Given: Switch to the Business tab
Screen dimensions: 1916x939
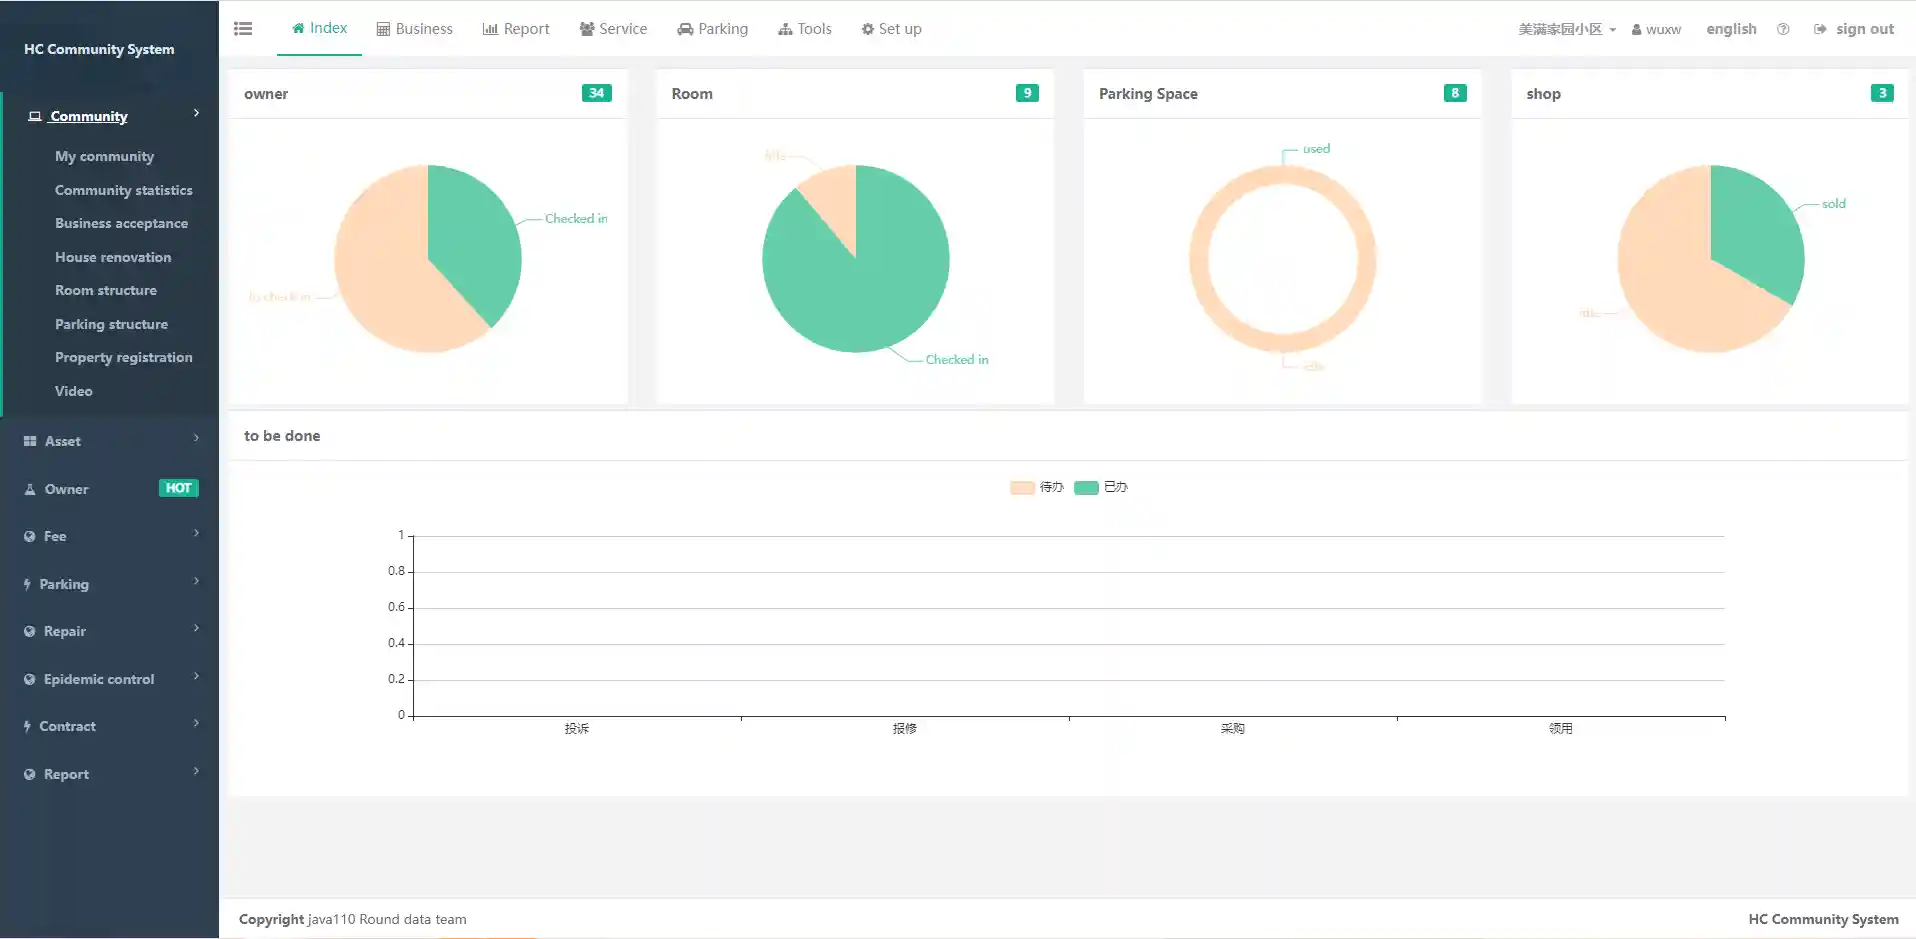Looking at the screenshot, I should tap(414, 29).
